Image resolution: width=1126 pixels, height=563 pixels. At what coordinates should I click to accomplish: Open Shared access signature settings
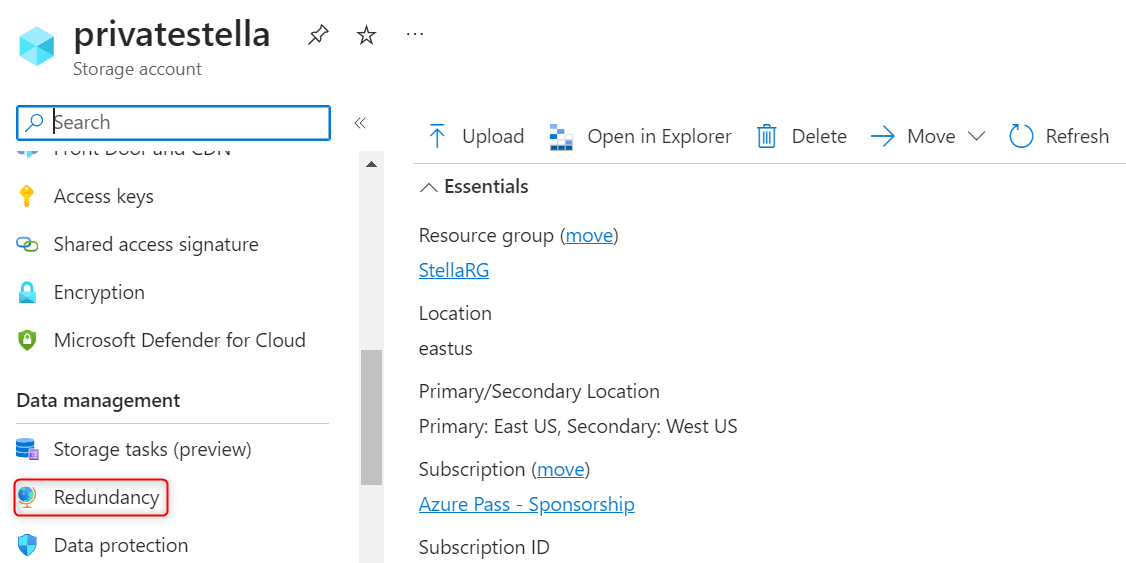pos(155,244)
